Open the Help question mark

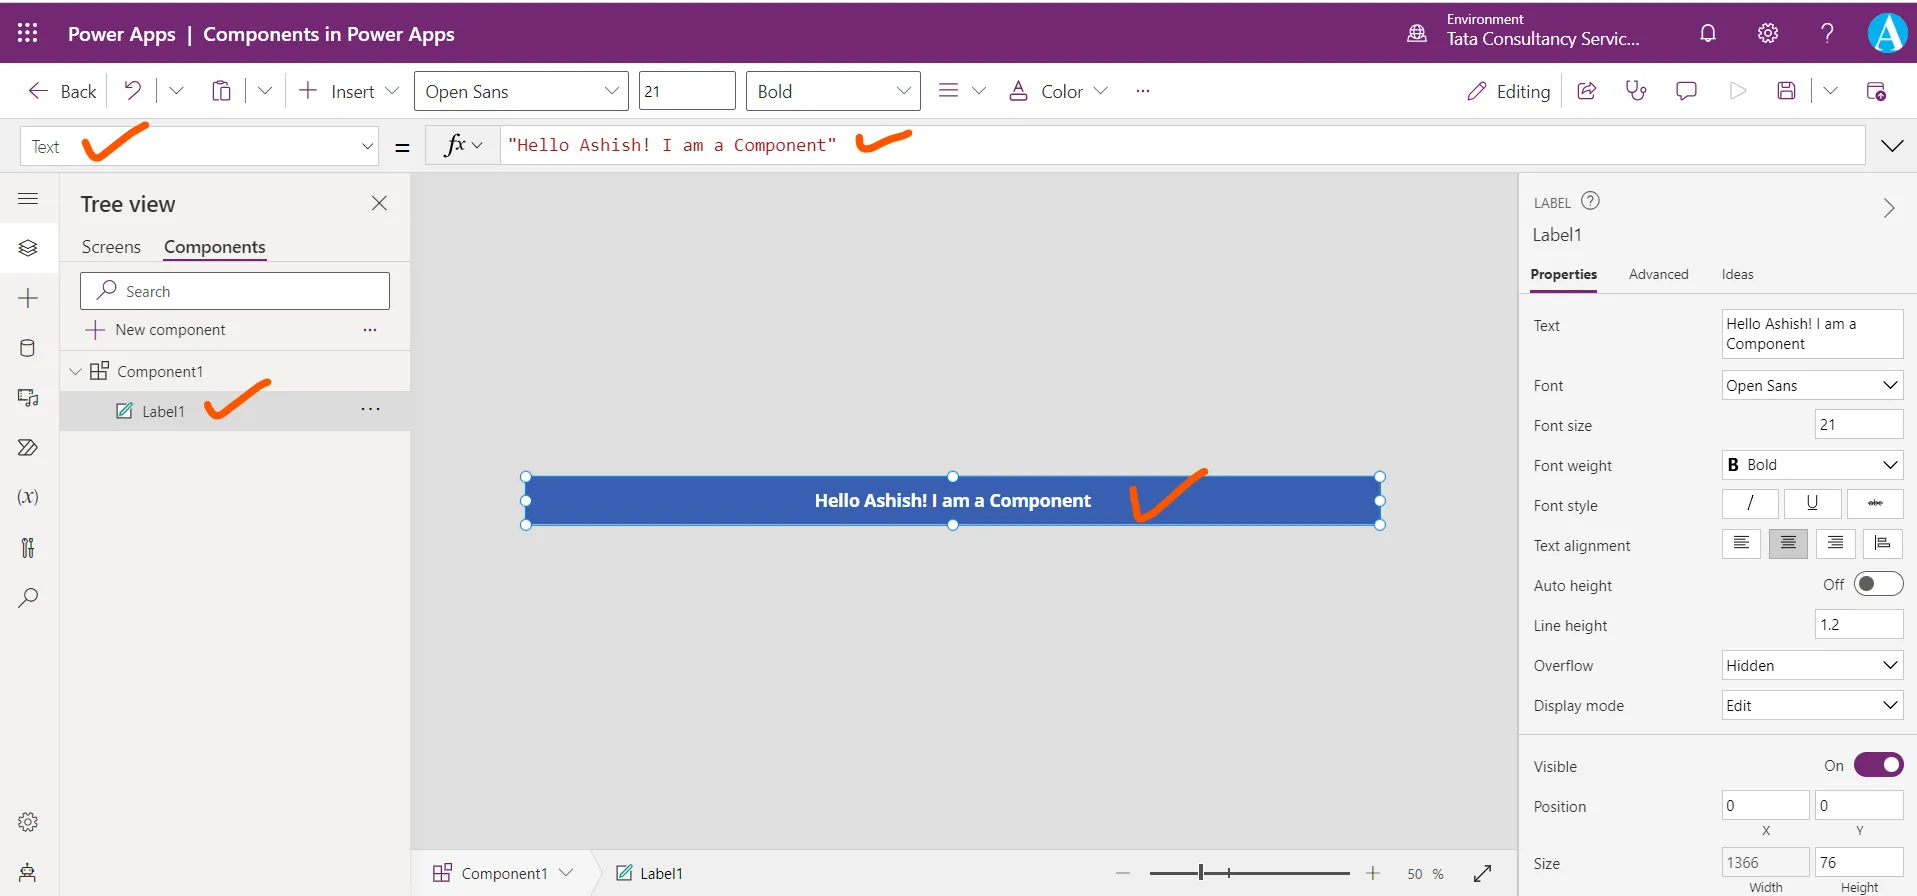point(1827,33)
